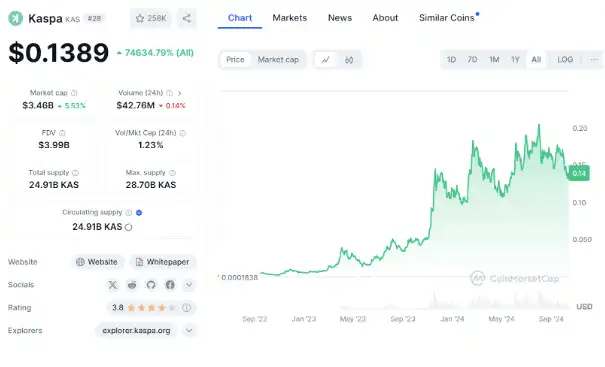
Task: Open Kaspa's X (Twitter) social icon
Action: point(113,285)
